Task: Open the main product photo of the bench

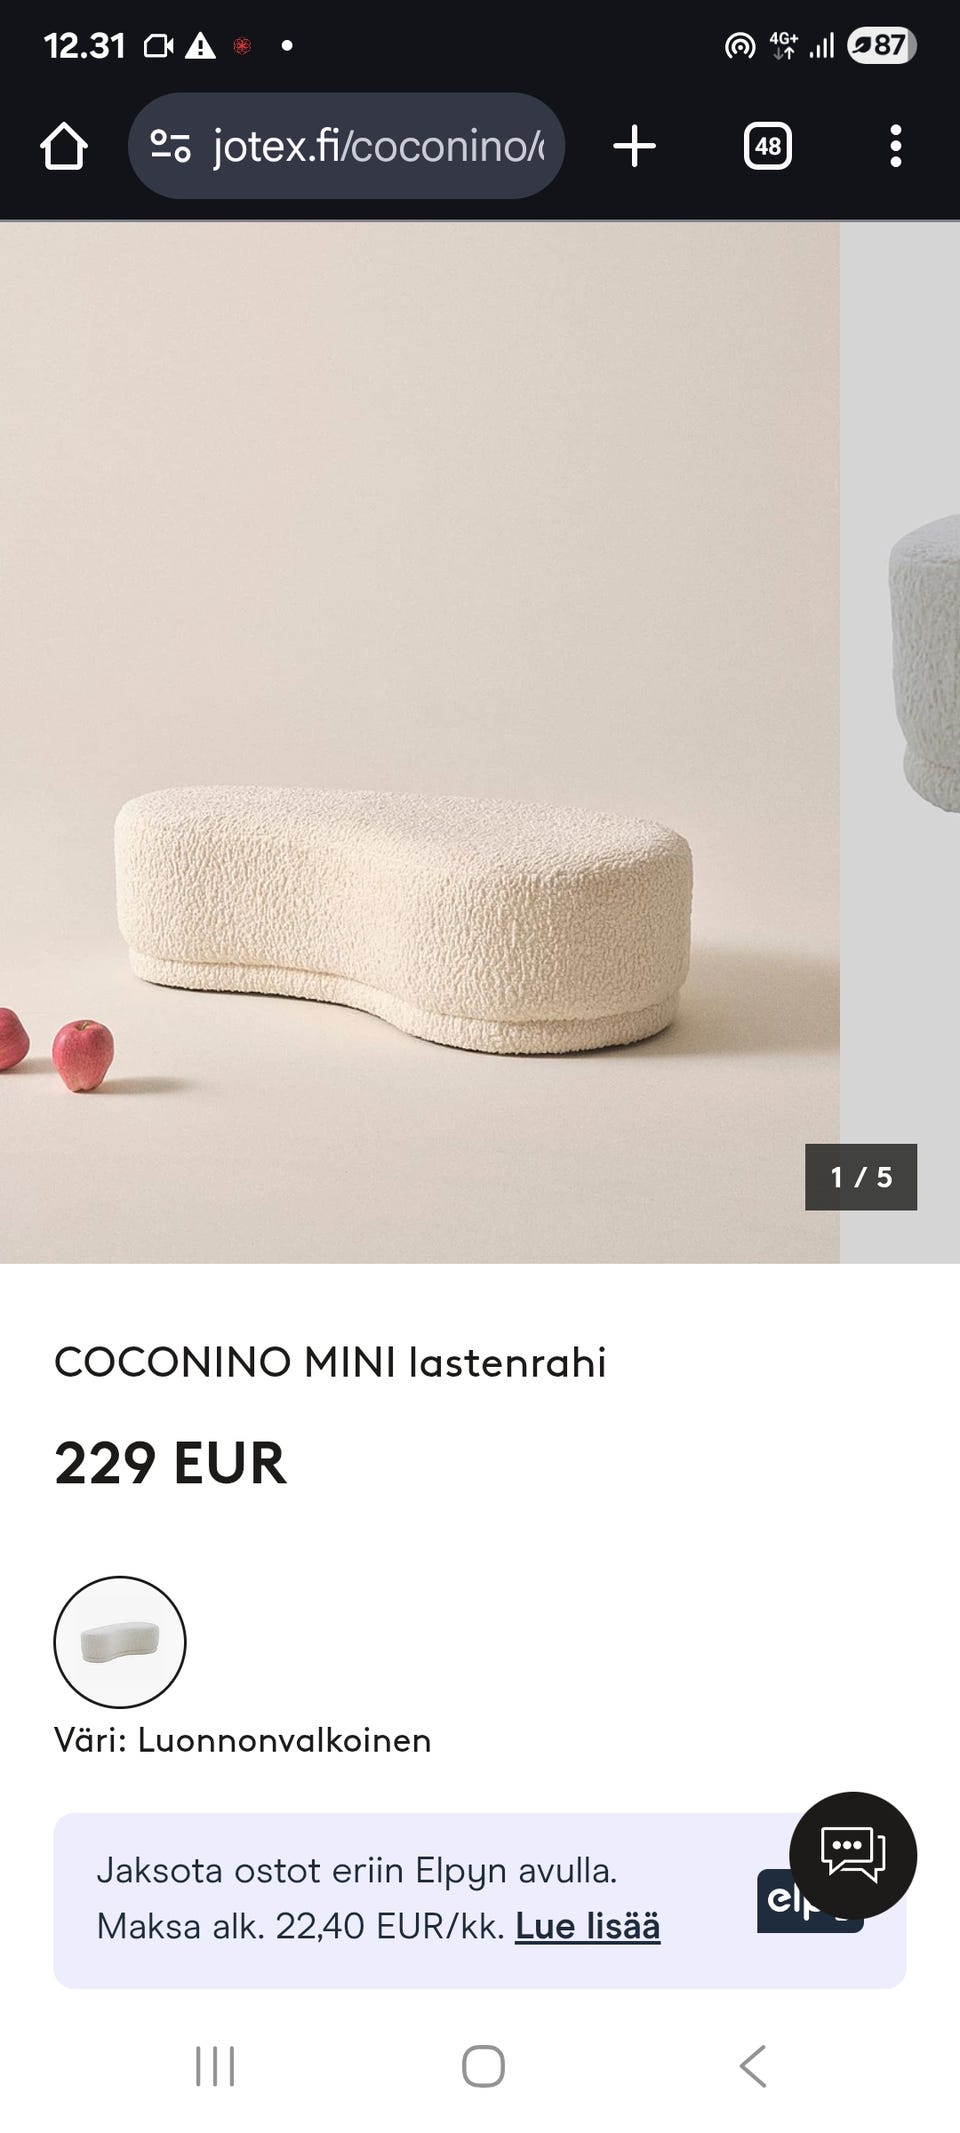Action: click(419, 742)
